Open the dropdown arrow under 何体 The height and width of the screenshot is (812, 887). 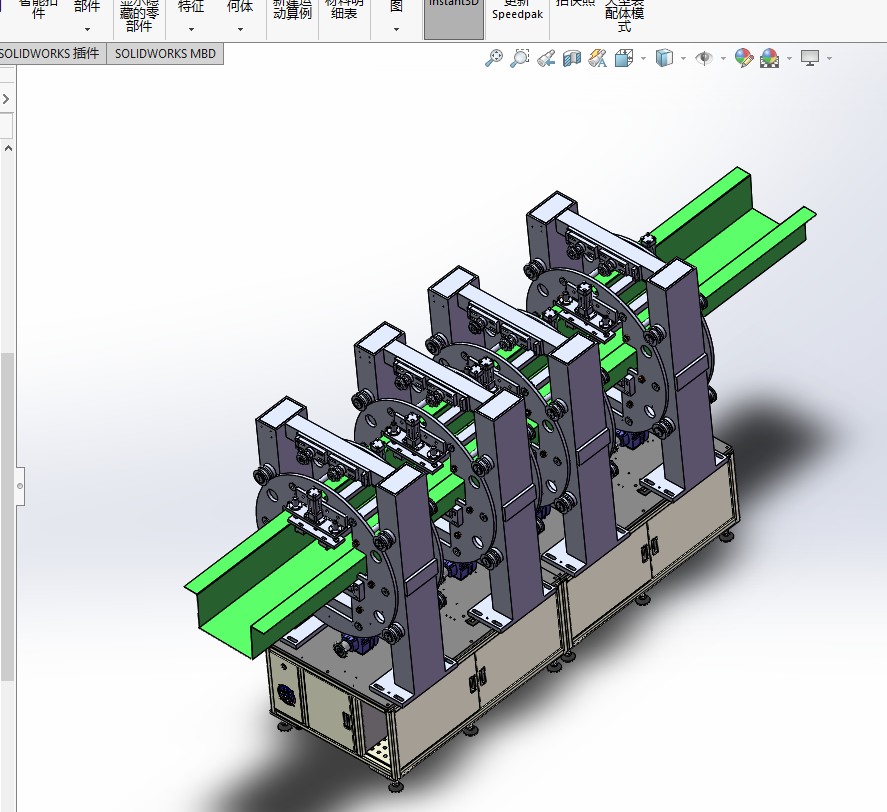point(240,29)
